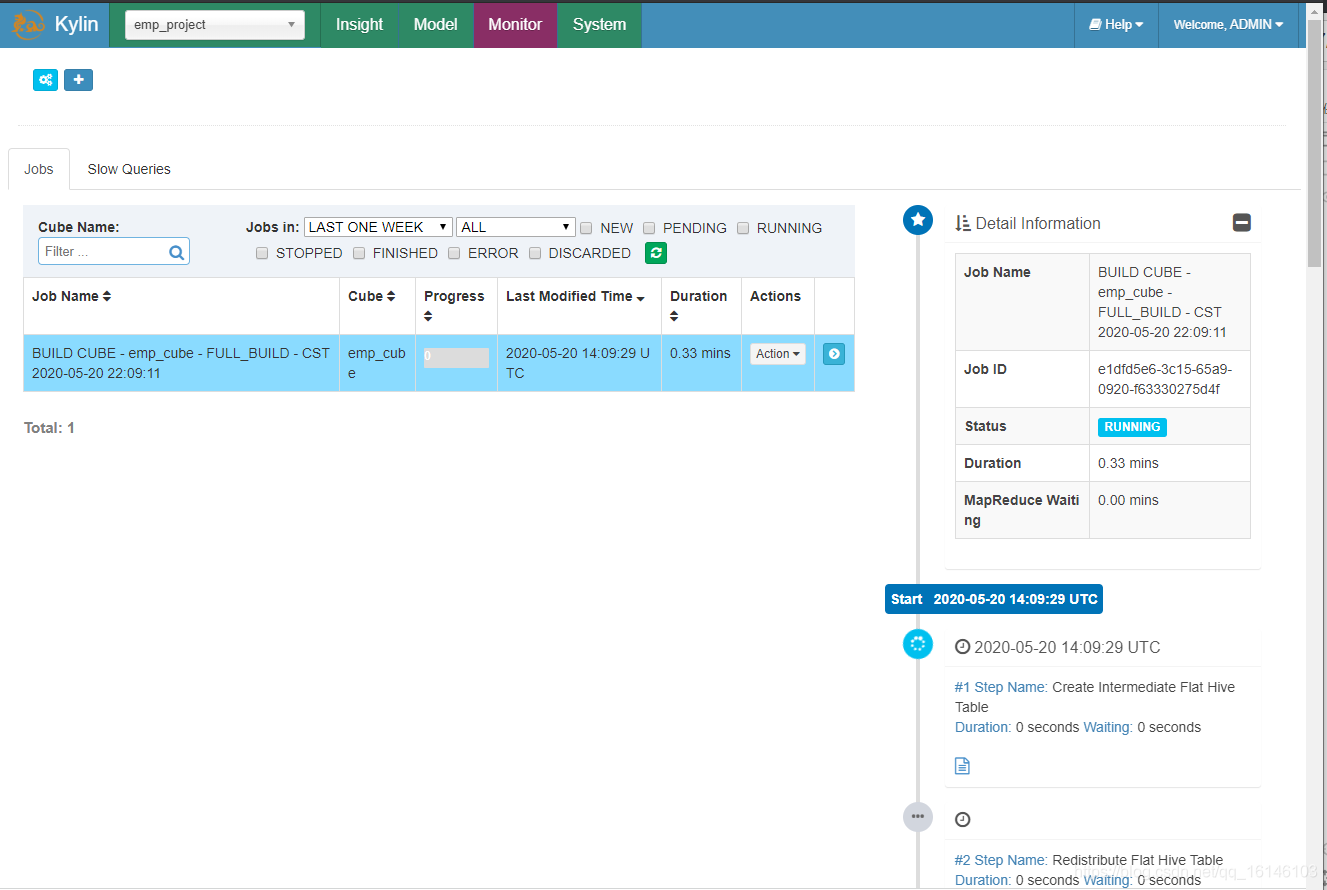This screenshot has width=1327, height=890.
Task: Open the cogs settings icon button
Action: [x=46, y=80]
